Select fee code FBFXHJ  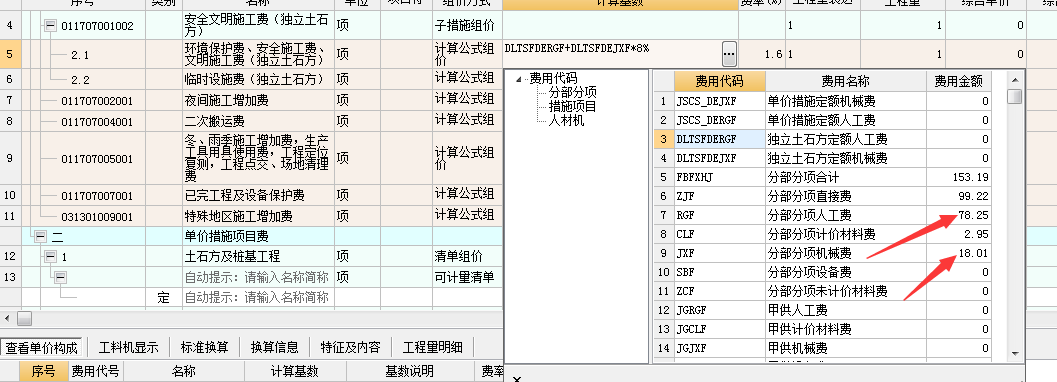719,177
